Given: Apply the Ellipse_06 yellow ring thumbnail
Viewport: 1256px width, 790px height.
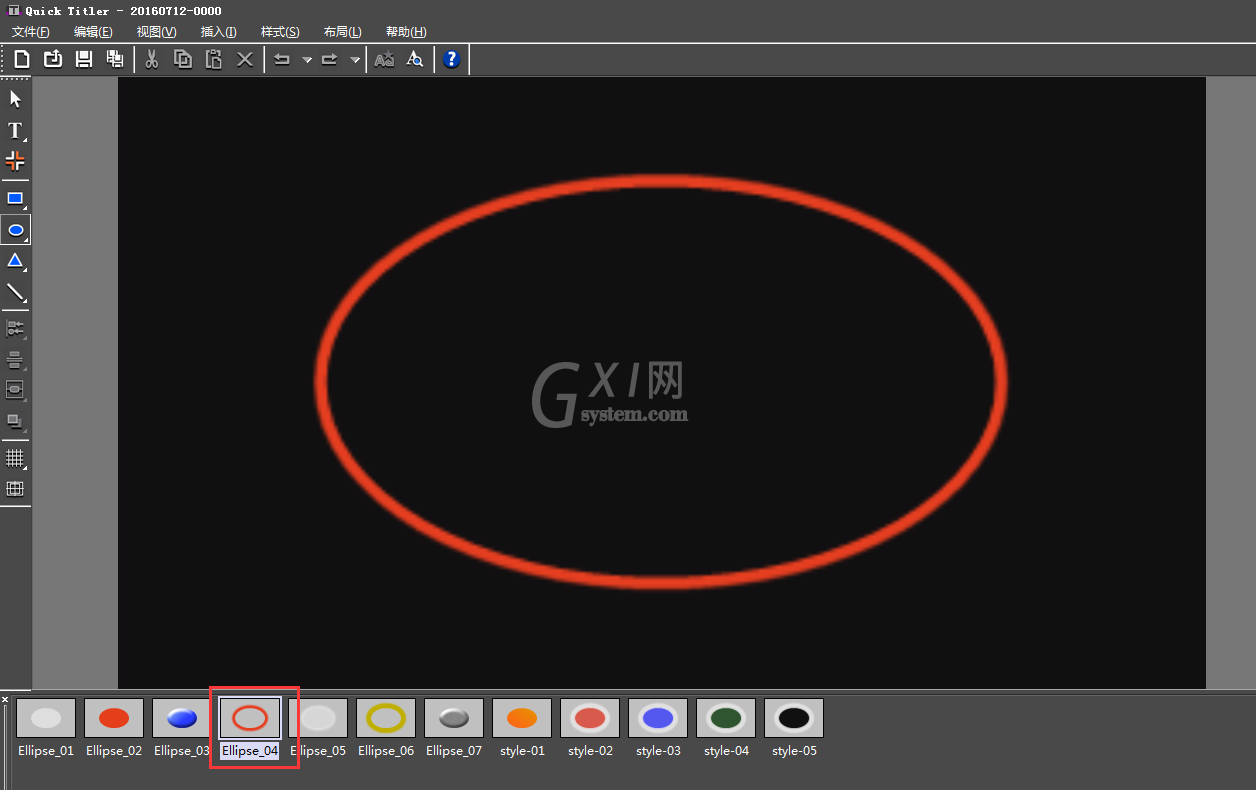Looking at the screenshot, I should tap(386, 718).
